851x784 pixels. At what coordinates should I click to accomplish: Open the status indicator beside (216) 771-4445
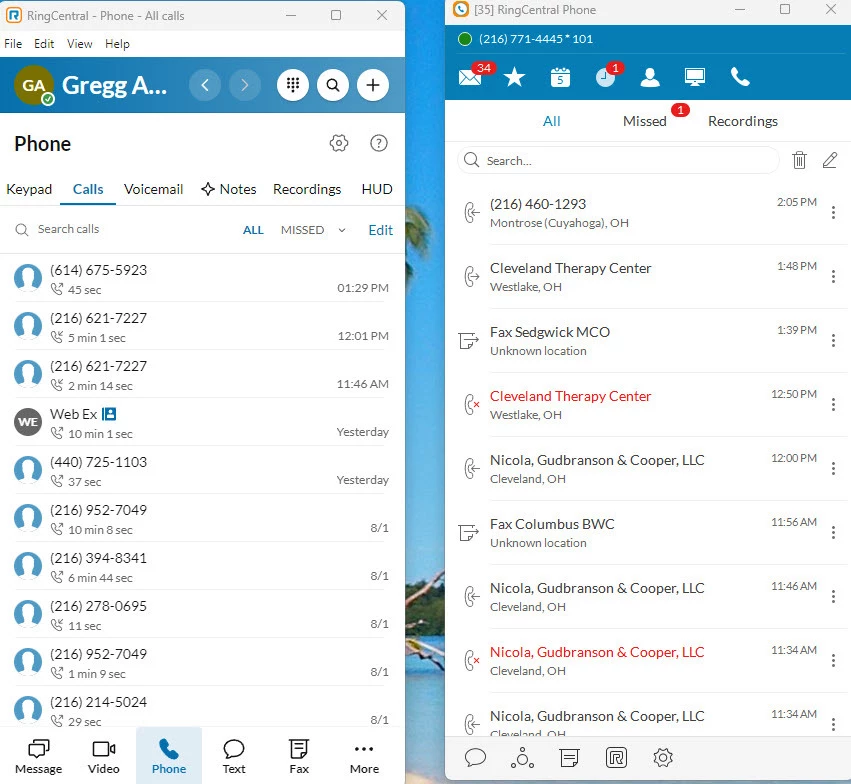point(465,39)
